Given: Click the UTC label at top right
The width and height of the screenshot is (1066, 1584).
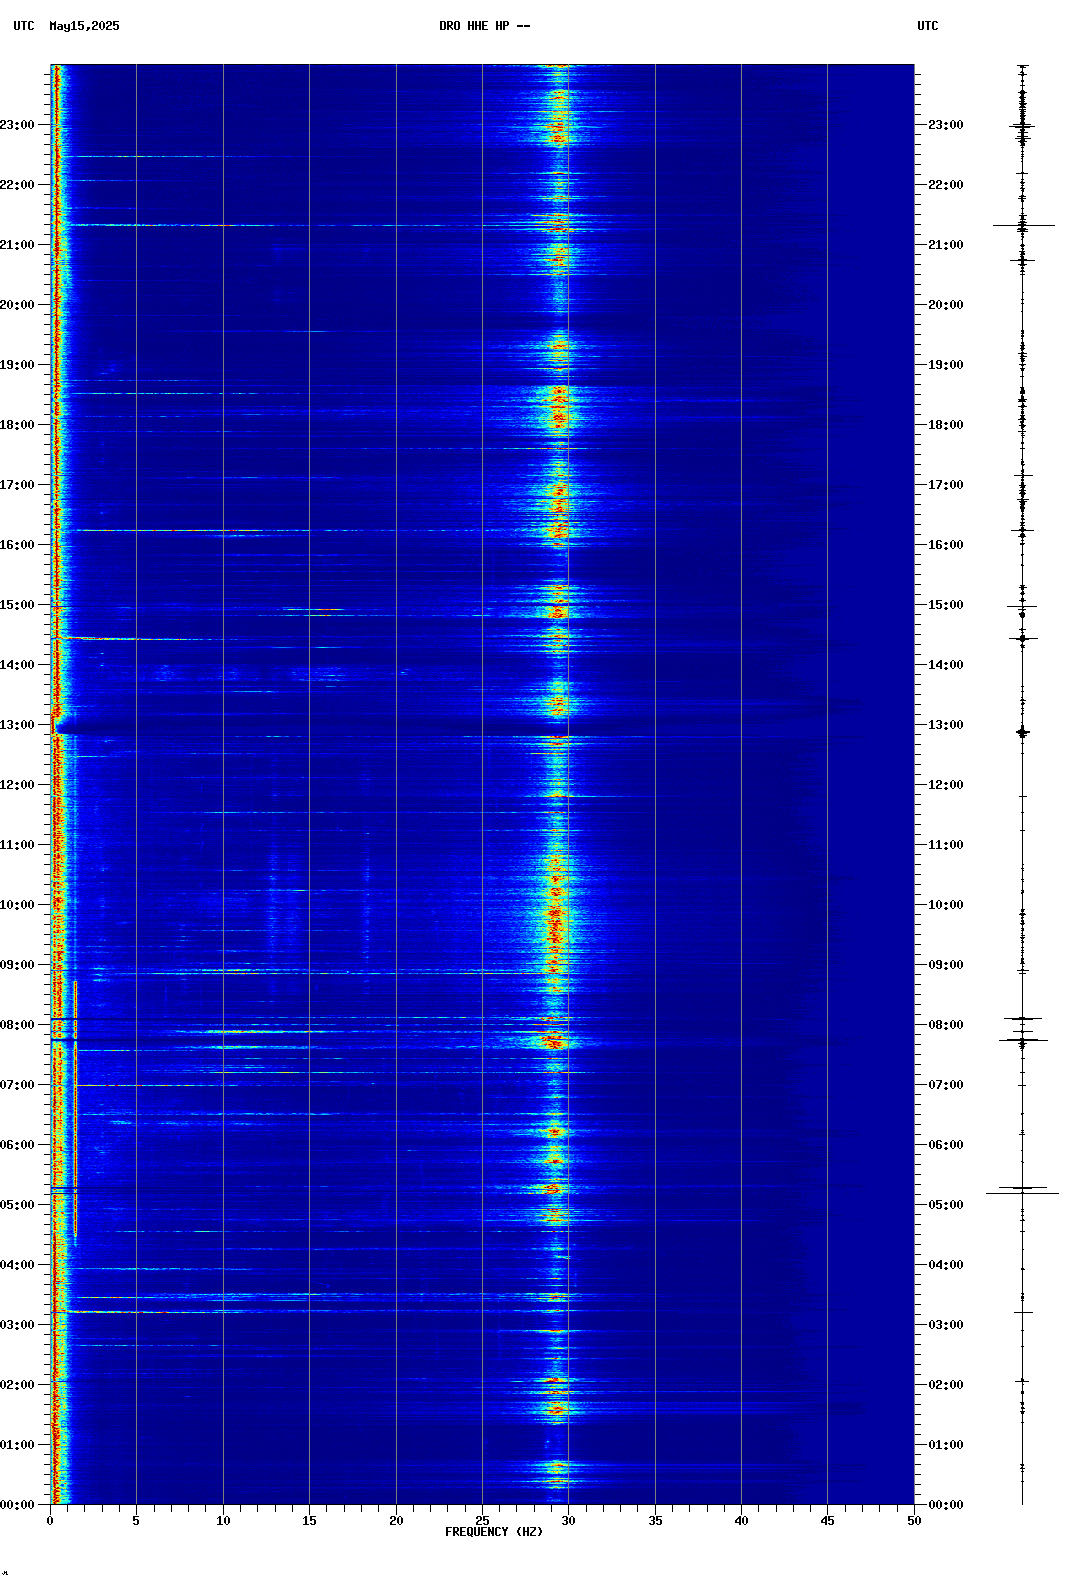Looking at the screenshot, I should tap(928, 26).
